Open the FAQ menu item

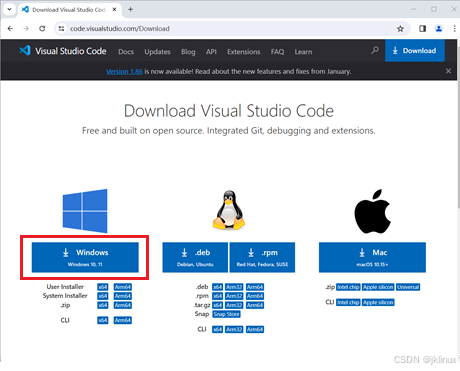(277, 52)
